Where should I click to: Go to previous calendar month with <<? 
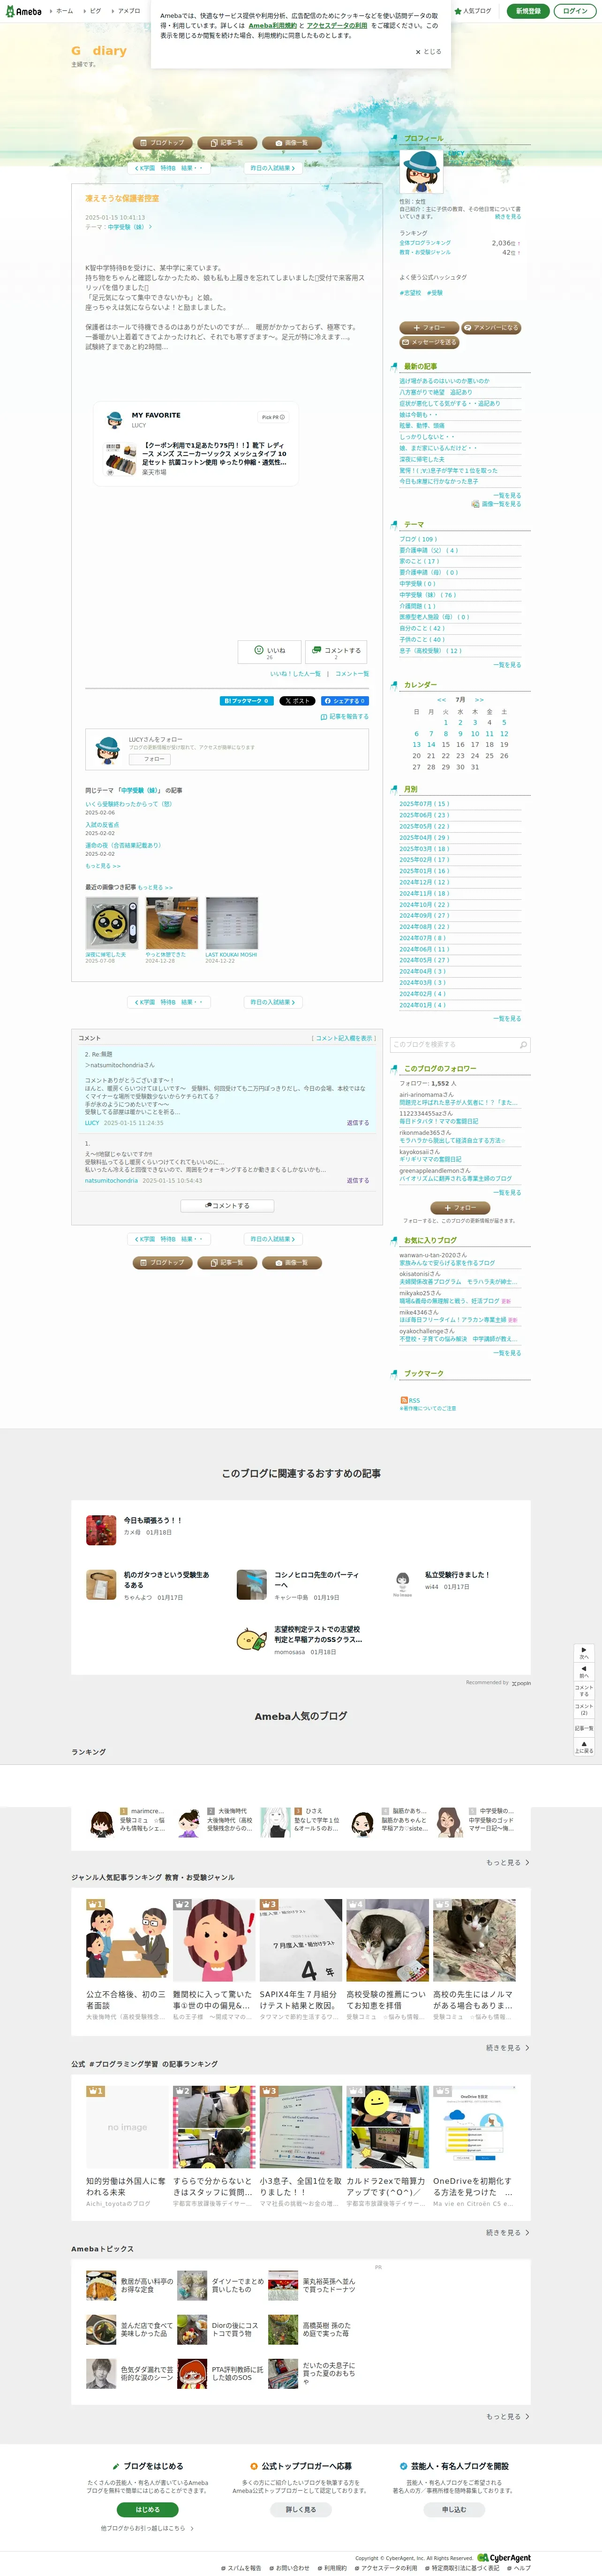pos(441,700)
